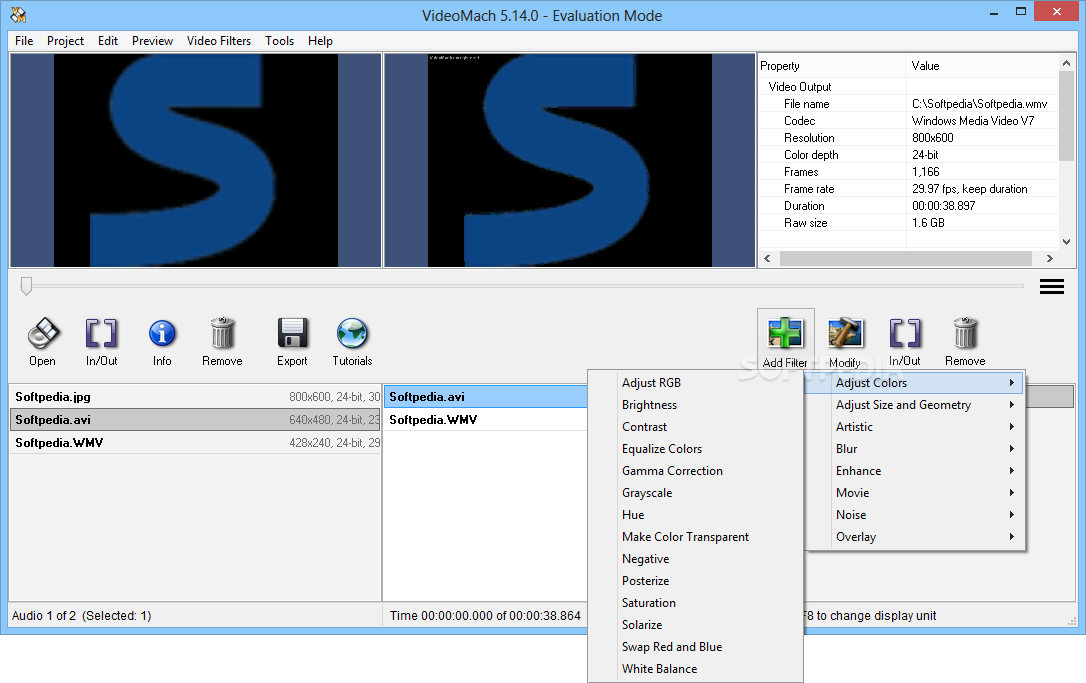Choose the Brightness filter
The width and height of the screenshot is (1086, 683).
point(695,405)
